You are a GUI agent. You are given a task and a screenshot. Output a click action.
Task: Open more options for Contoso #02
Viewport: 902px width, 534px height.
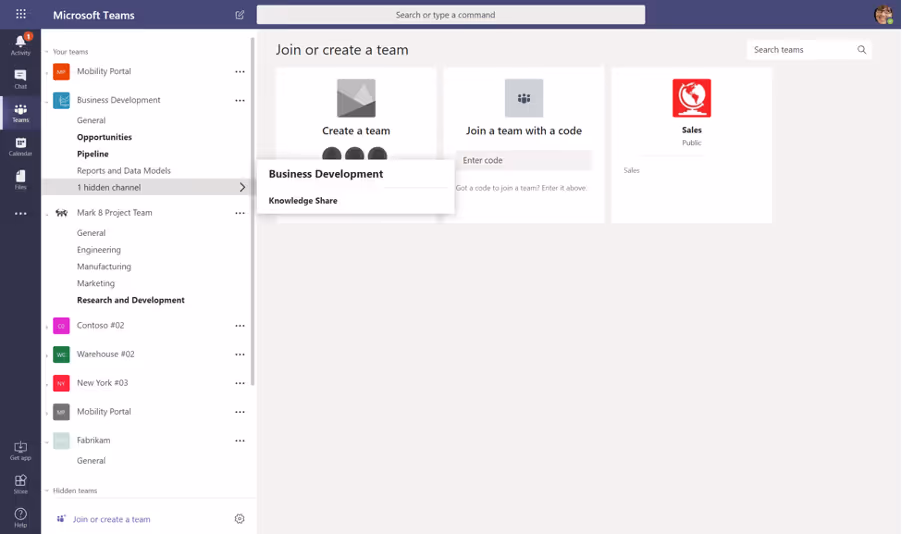click(240, 326)
